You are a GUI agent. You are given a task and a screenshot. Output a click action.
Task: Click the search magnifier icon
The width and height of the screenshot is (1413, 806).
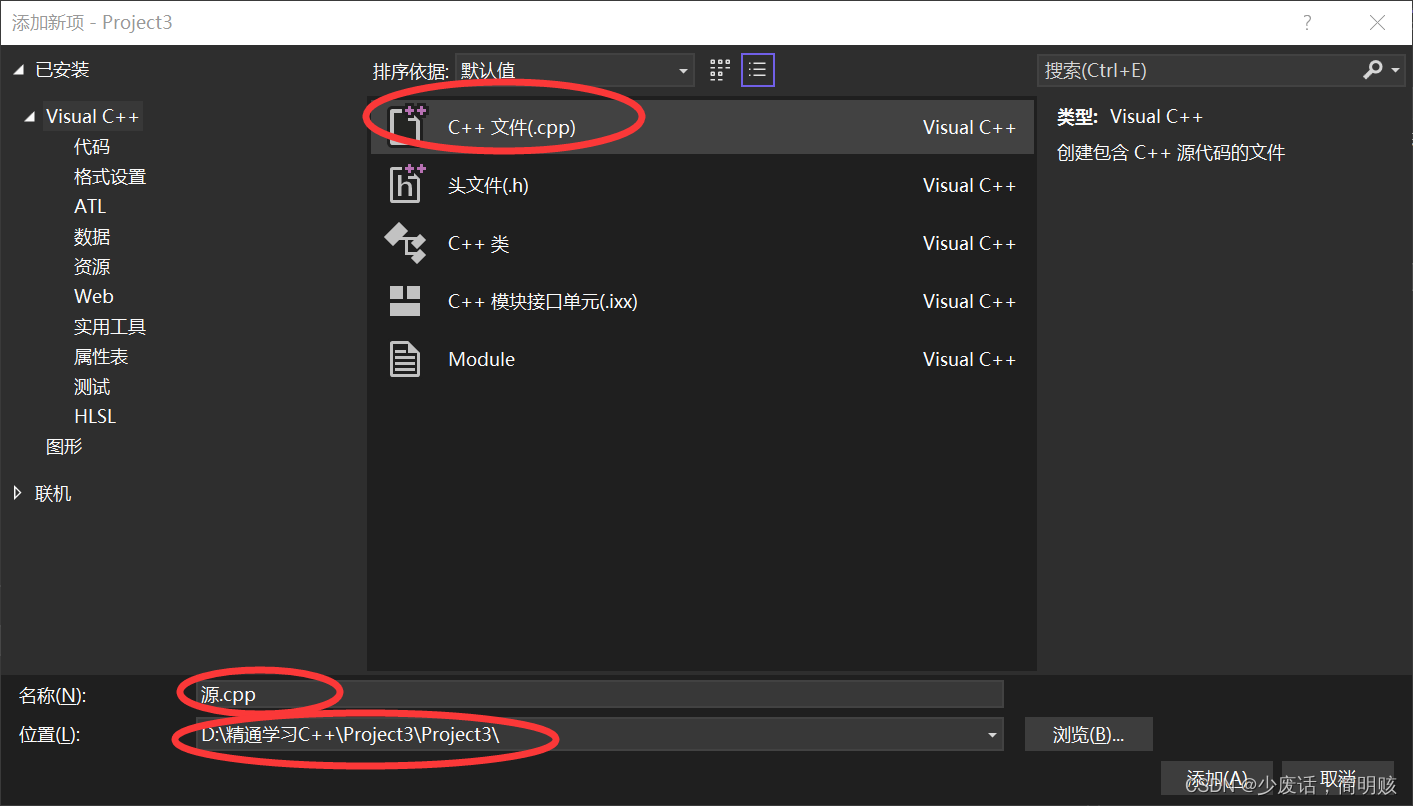tap(1372, 70)
